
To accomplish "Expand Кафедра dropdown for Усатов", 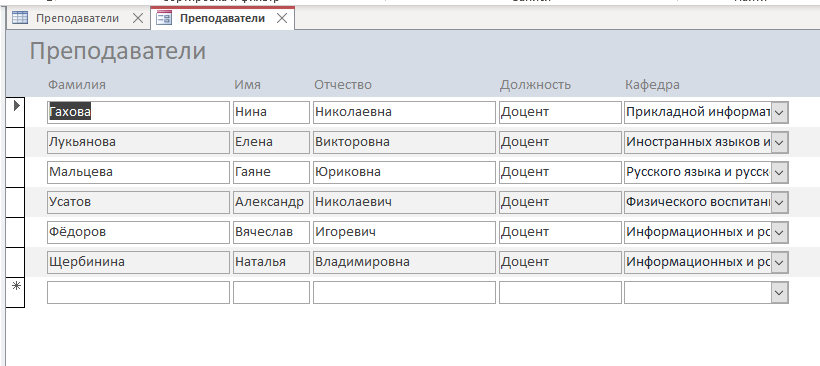I will click(x=779, y=202).
